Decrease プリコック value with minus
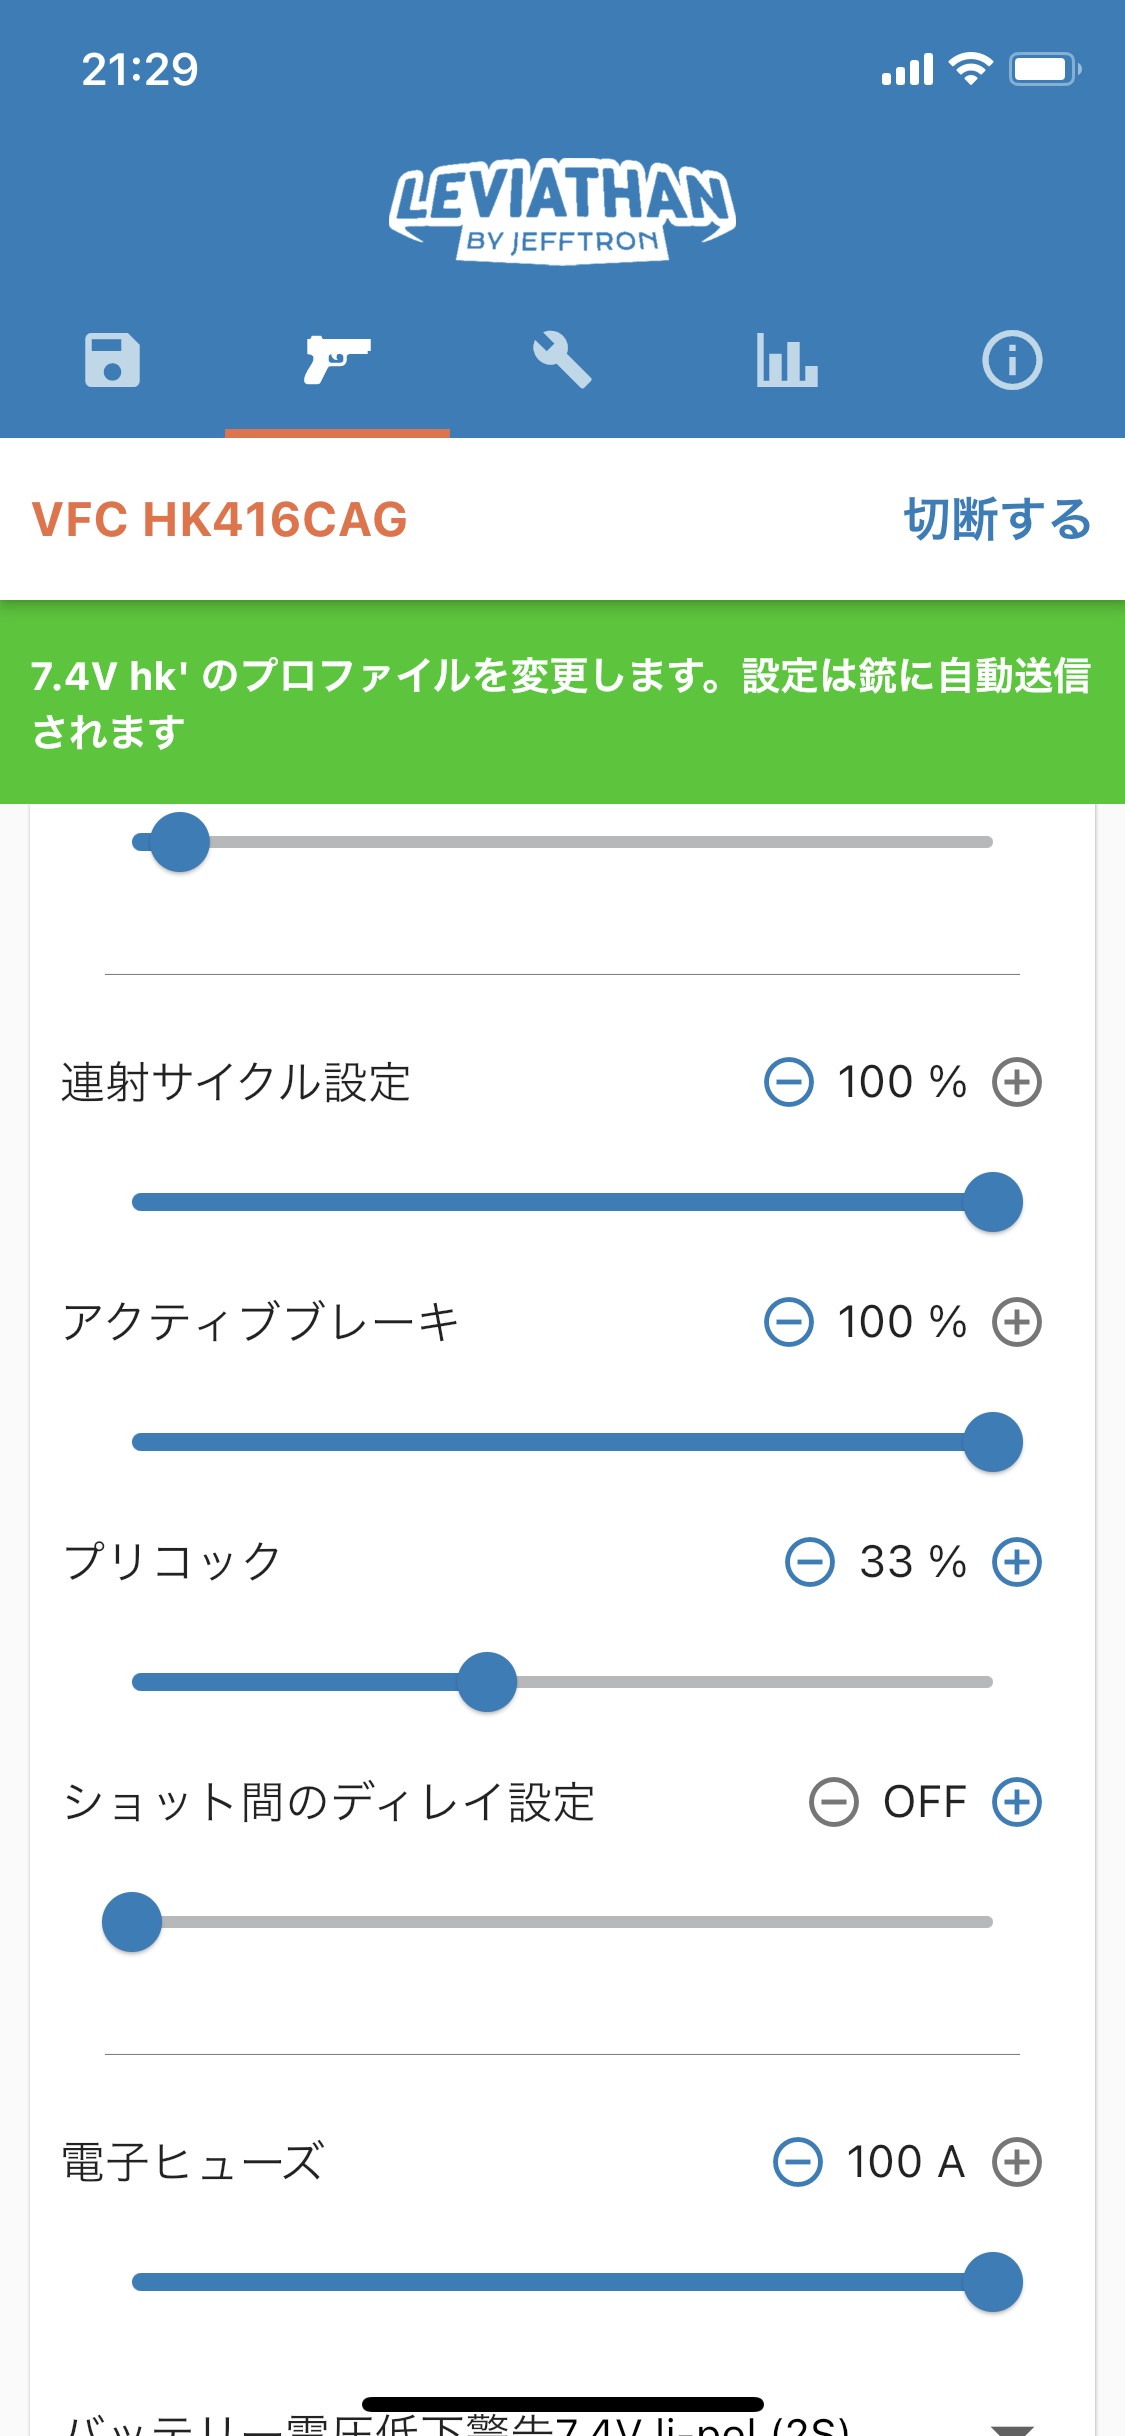The height and width of the screenshot is (2436, 1125). [810, 1562]
